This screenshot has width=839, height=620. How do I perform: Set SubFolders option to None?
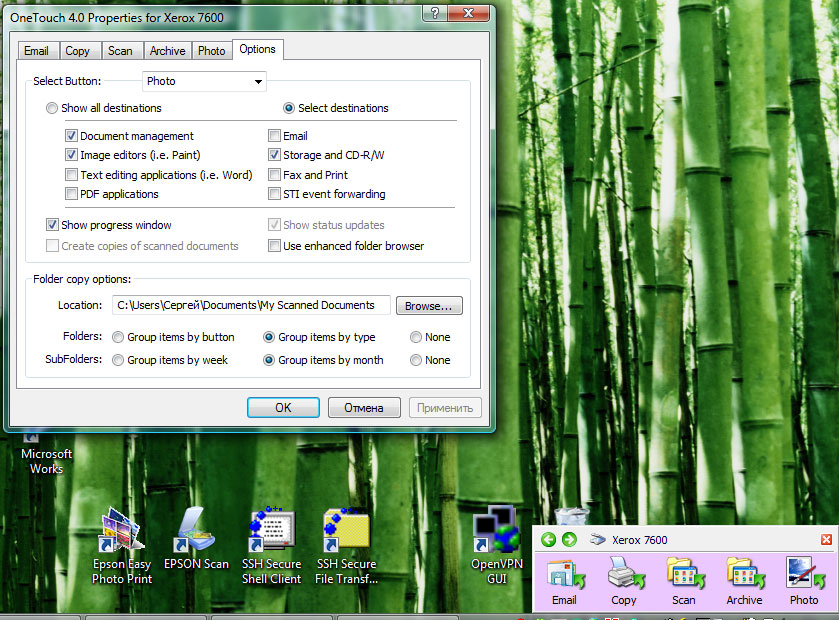click(x=416, y=361)
